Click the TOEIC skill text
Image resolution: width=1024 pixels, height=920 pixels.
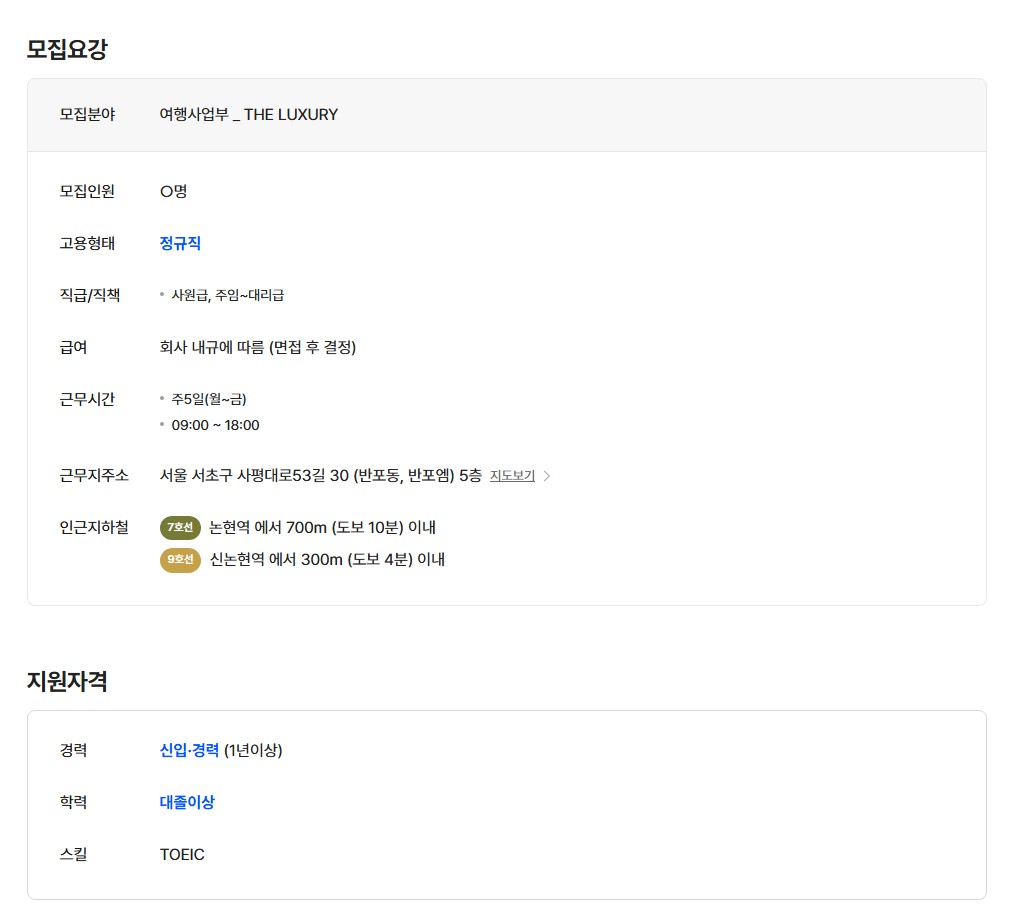click(x=182, y=854)
